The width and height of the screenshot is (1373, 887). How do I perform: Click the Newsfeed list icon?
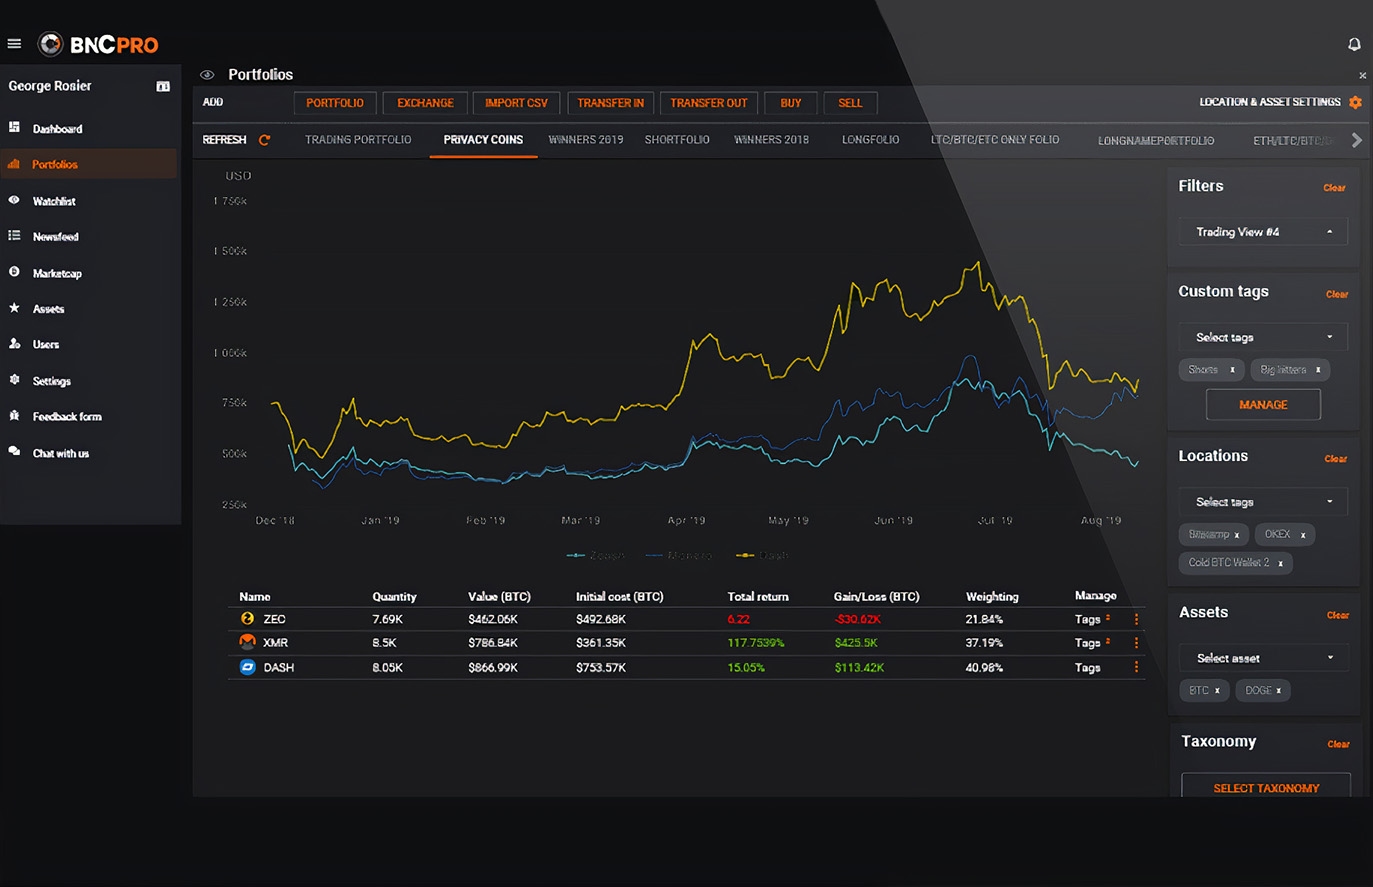coord(14,236)
